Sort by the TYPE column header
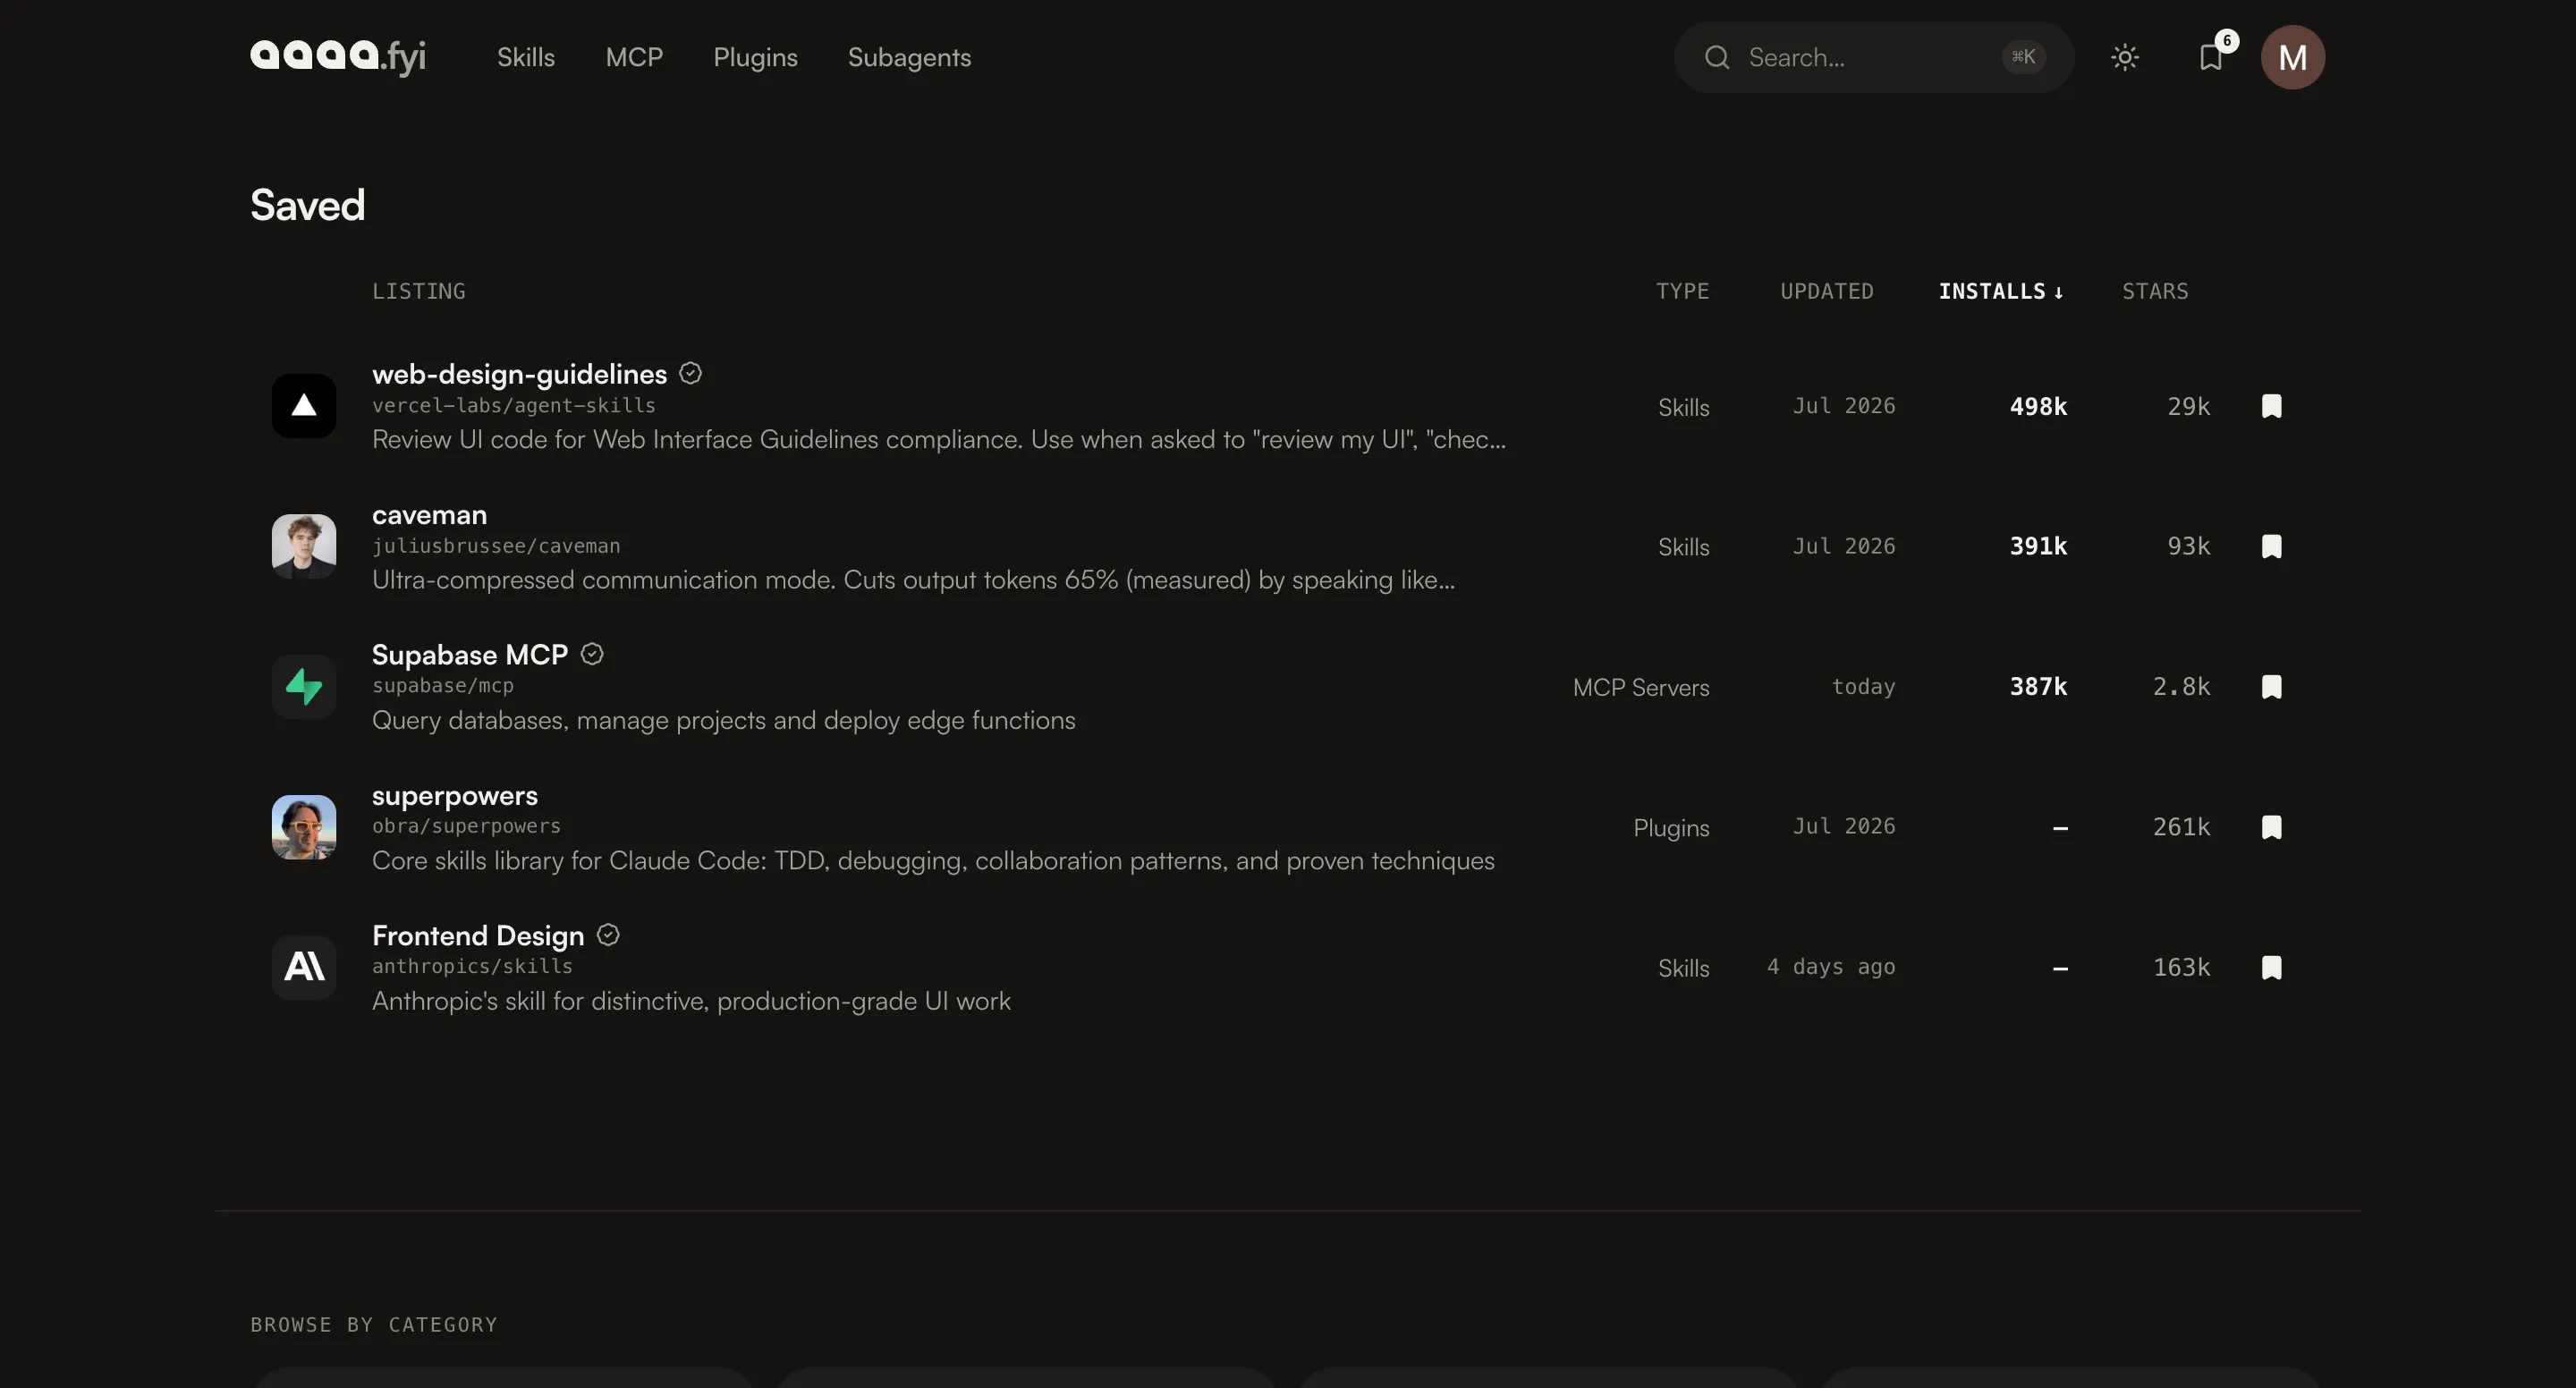Image resolution: width=2576 pixels, height=1388 pixels. pos(1682,291)
